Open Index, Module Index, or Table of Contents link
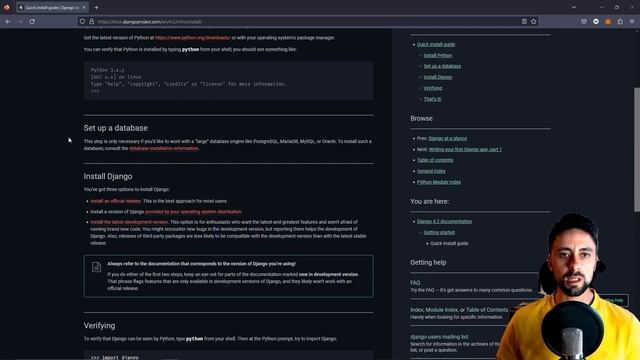 pos(459,310)
